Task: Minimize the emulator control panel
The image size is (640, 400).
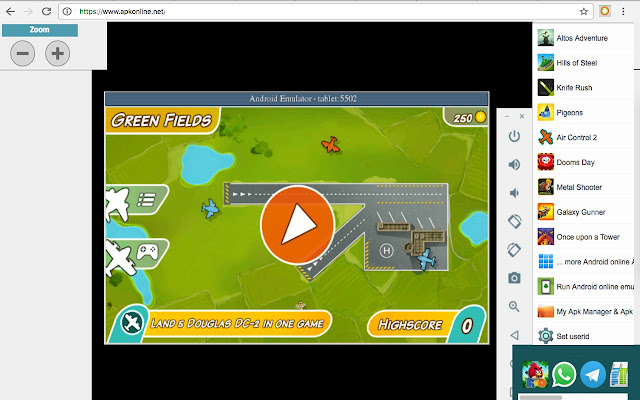Action: click(507, 117)
